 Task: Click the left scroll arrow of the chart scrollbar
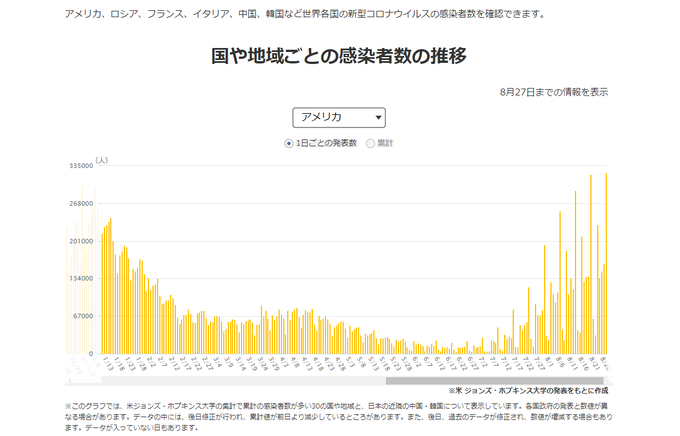point(69,381)
